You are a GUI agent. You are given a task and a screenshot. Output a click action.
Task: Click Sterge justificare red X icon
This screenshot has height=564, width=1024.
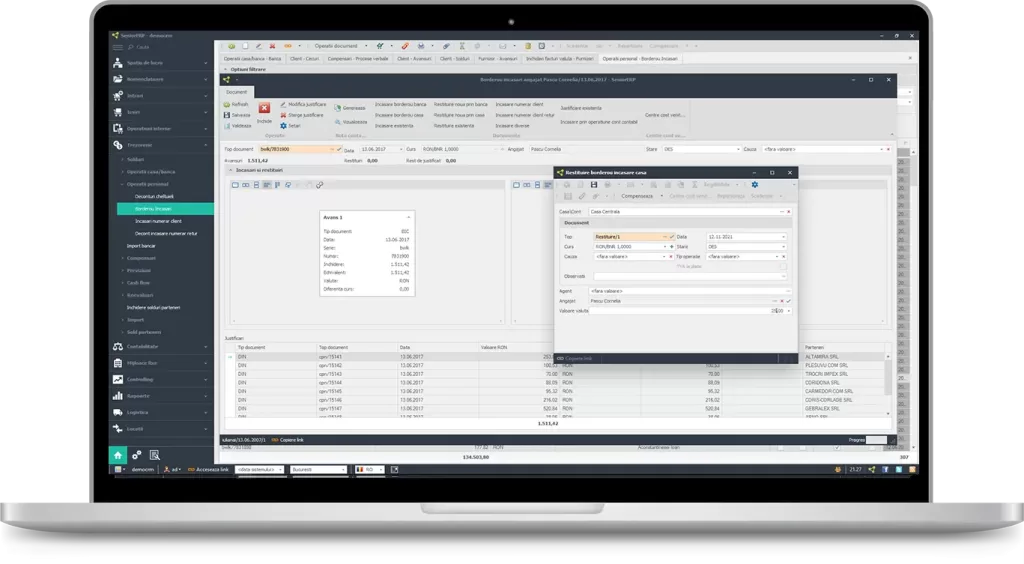coord(283,115)
